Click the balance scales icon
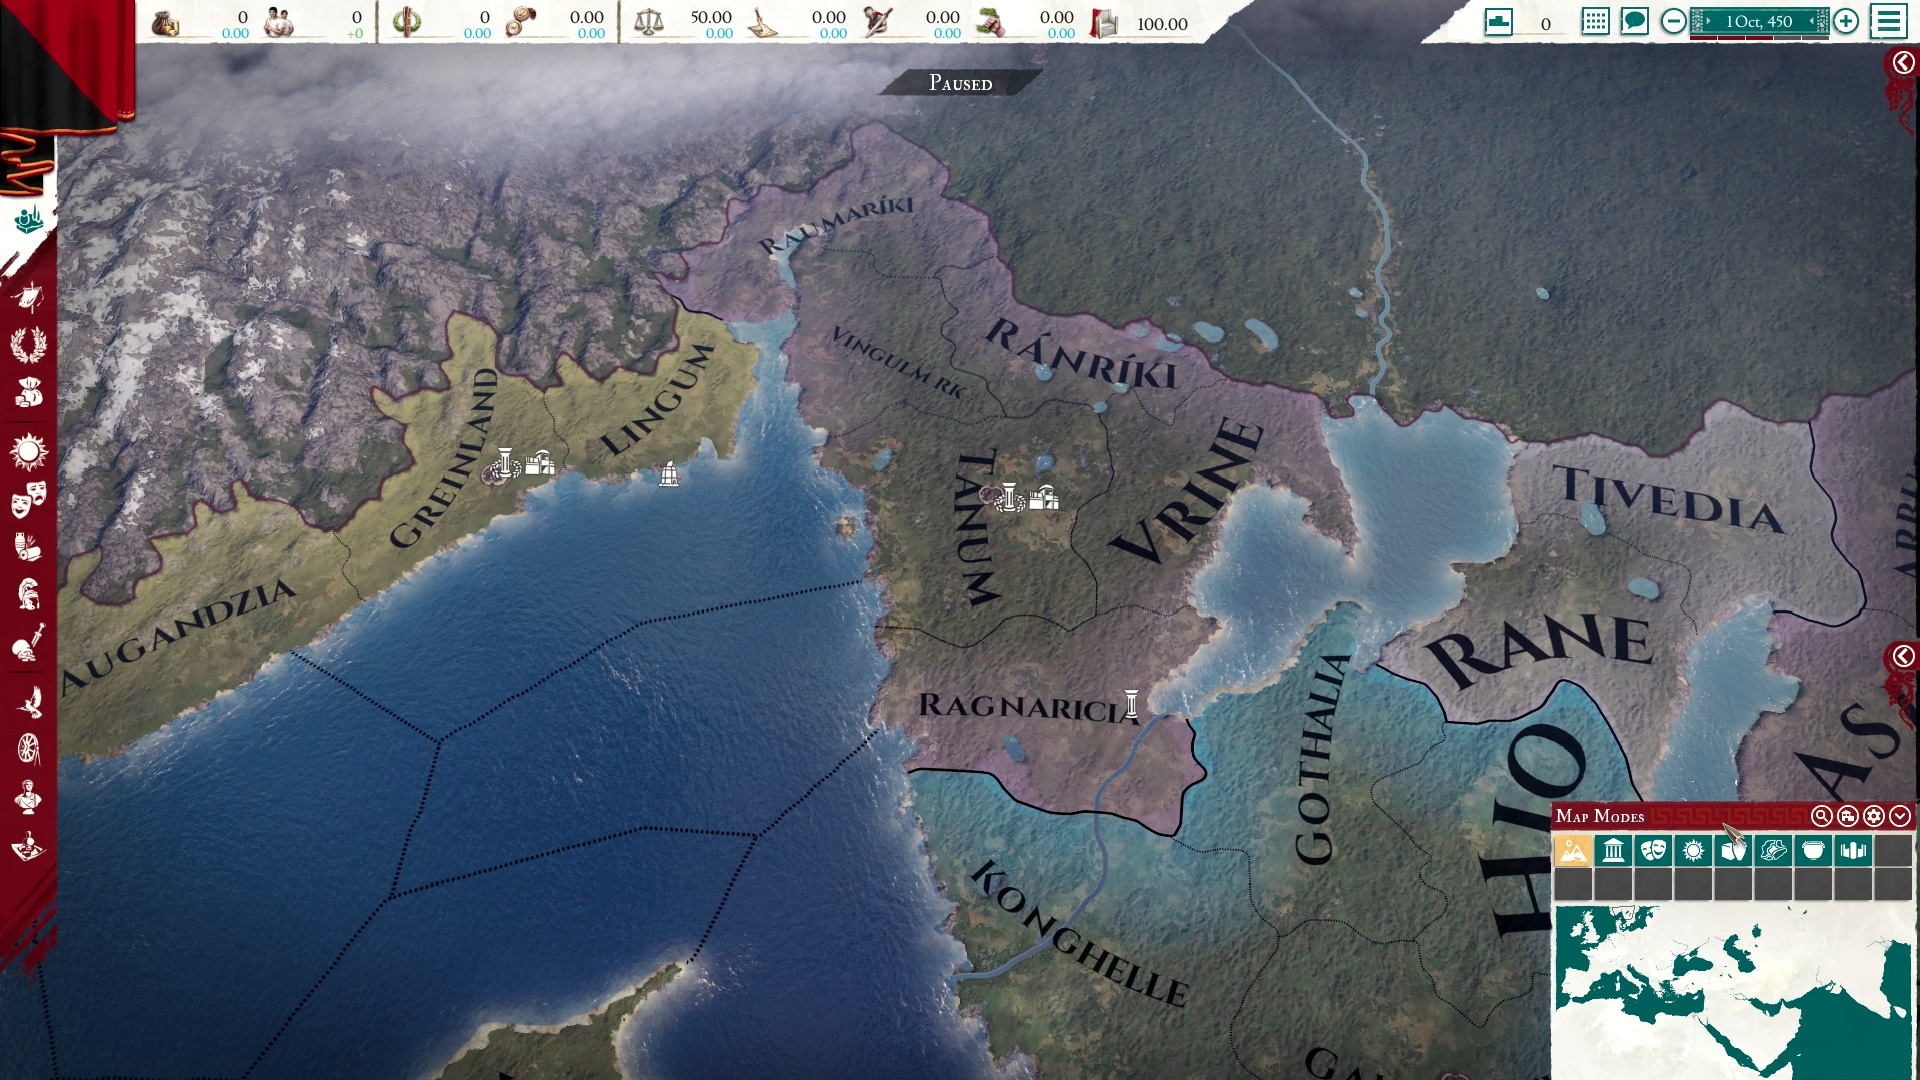Screen dimensions: 1920x1080 [x=648, y=22]
